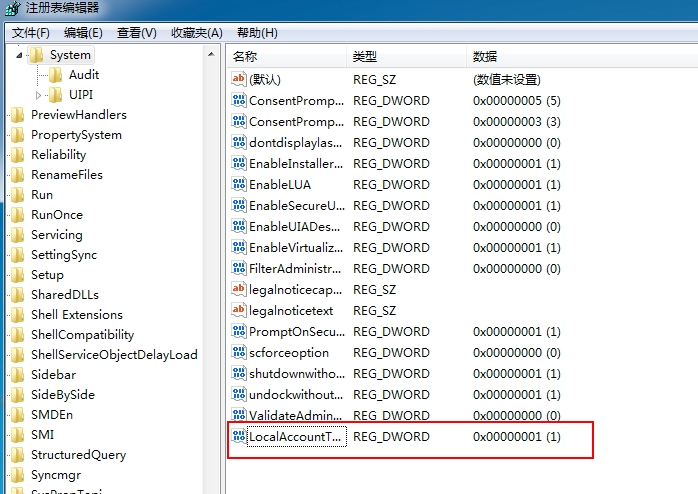Open the 收藏夹(A) menu
The height and width of the screenshot is (494, 698).
pos(196,33)
